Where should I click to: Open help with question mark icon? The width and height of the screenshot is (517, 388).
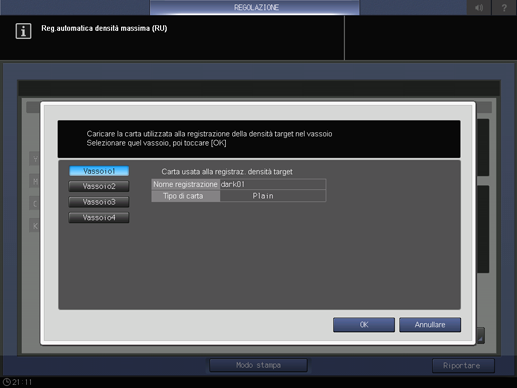point(504,7)
